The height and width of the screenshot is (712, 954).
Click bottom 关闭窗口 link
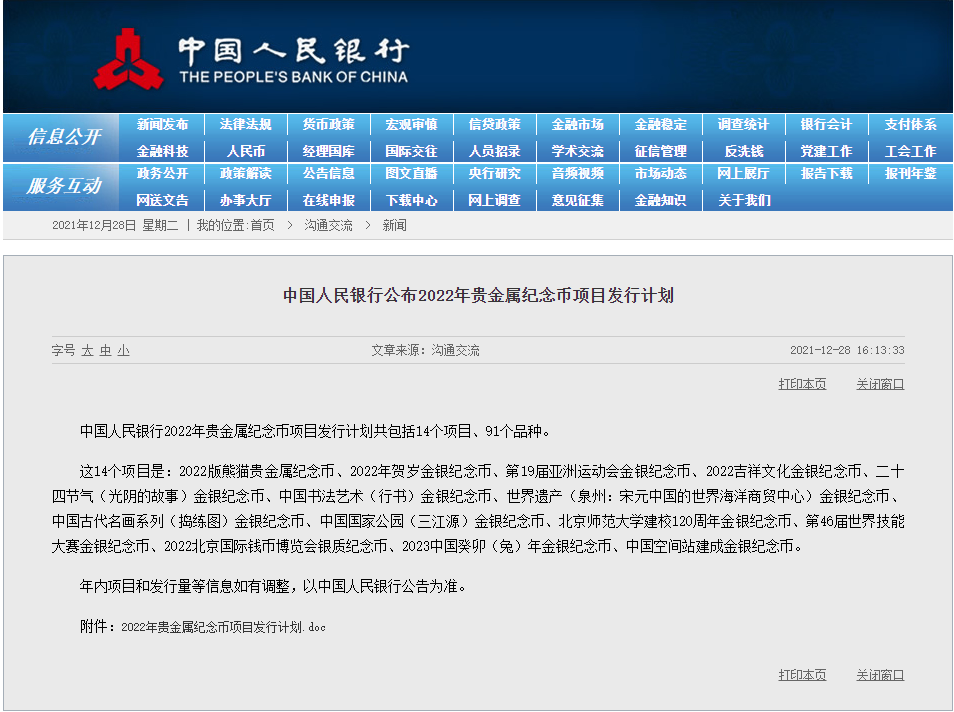pos(880,675)
